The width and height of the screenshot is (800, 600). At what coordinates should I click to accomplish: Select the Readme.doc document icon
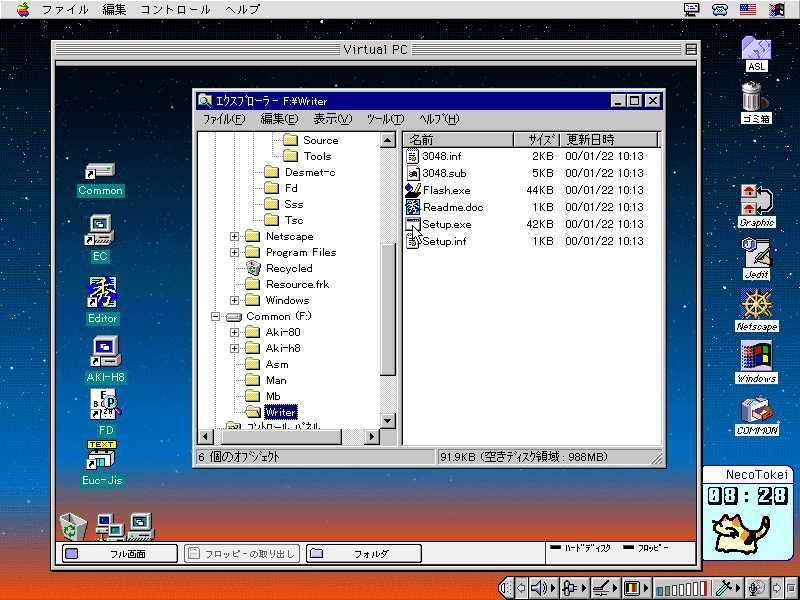pyautogui.click(x=412, y=207)
